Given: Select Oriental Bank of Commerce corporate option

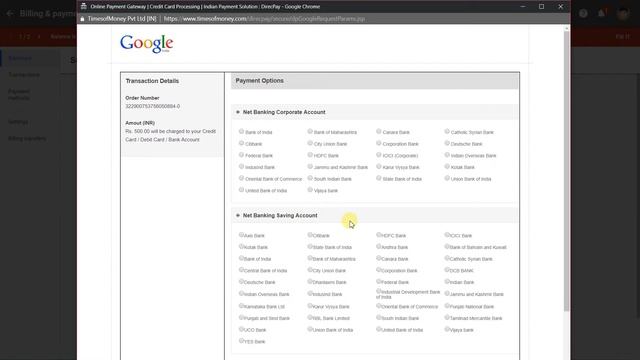Looking at the screenshot, I should (x=242, y=178).
